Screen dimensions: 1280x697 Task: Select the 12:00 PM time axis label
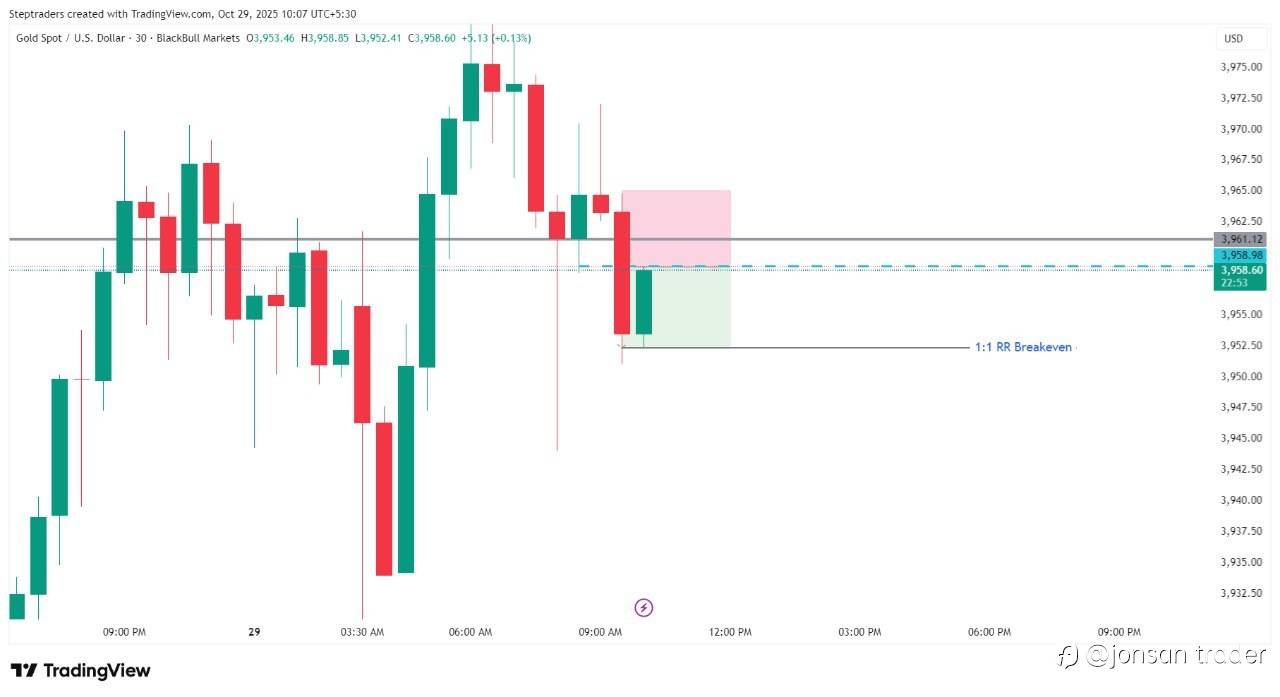point(730,632)
